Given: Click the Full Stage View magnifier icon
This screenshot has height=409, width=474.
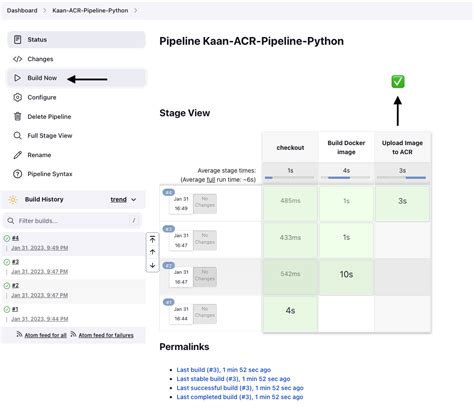Looking at the screenshot, I should pos(17,136).
